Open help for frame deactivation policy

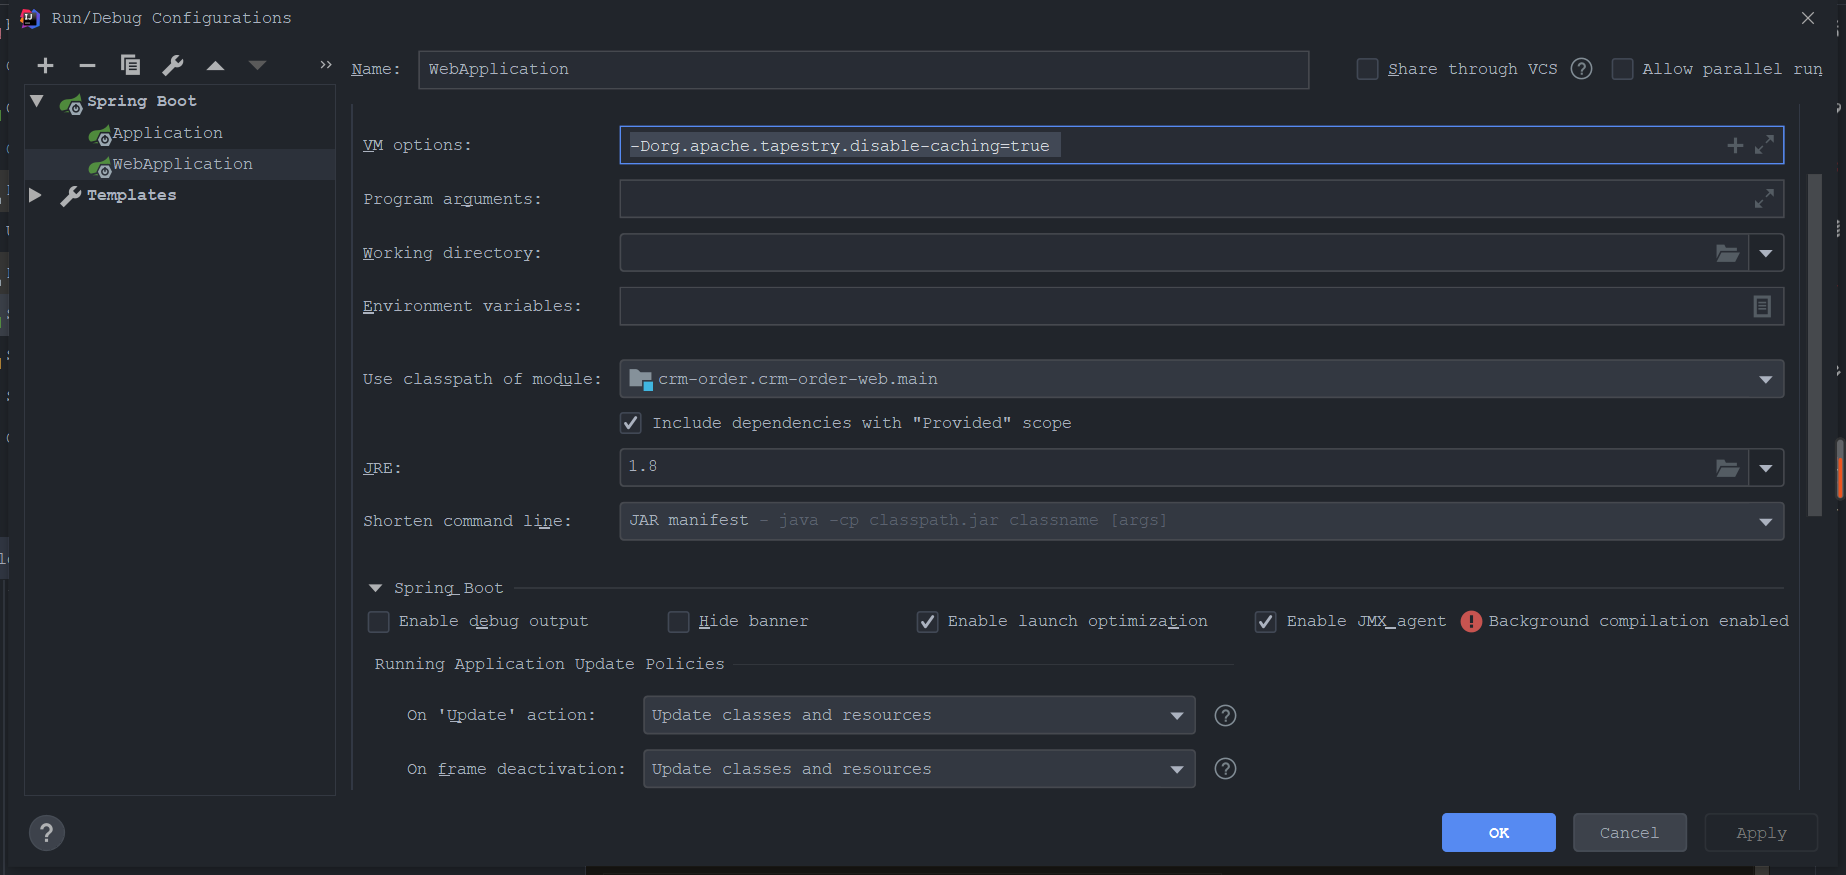1225,769
